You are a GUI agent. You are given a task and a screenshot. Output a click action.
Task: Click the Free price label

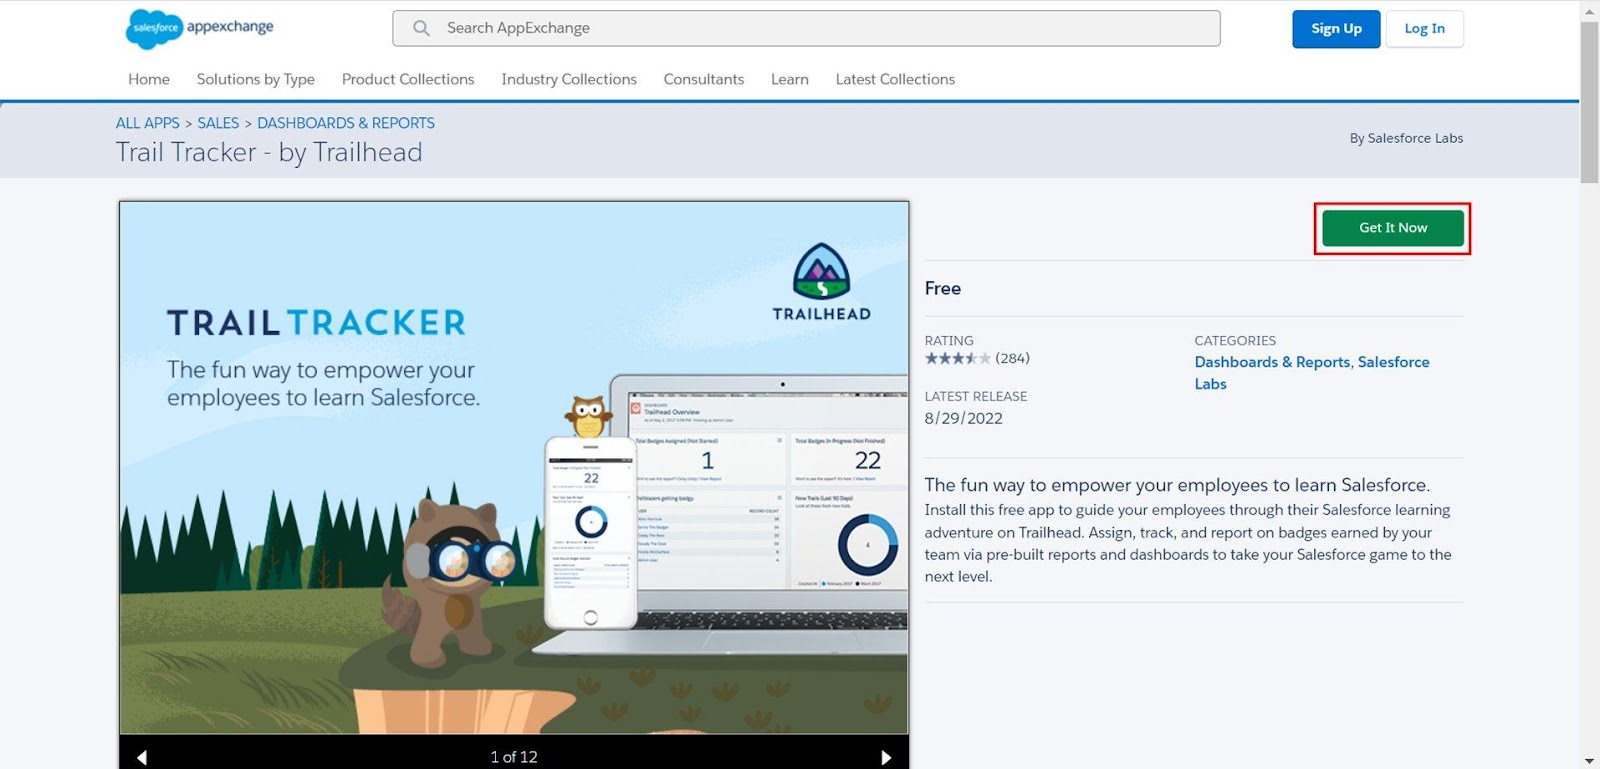tap(943, 288)
